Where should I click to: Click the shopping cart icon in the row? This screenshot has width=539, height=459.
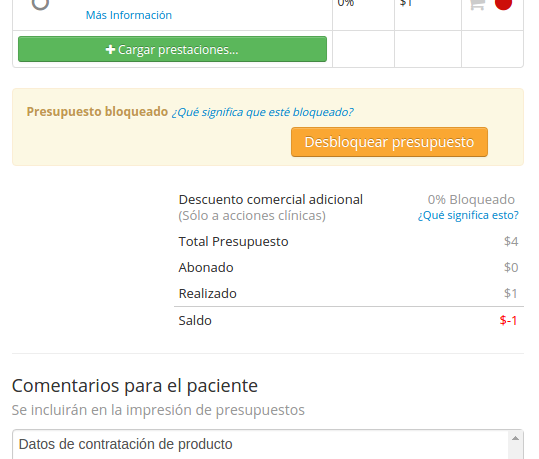(x=477, y=4)
